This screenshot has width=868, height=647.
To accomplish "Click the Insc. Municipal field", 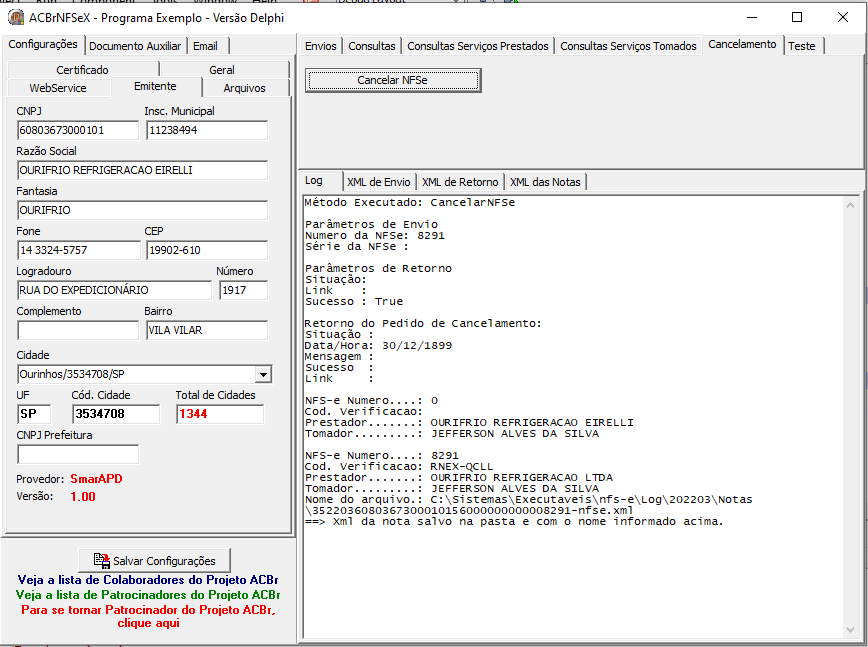I will pyautogui.click(x=207, y=131).
